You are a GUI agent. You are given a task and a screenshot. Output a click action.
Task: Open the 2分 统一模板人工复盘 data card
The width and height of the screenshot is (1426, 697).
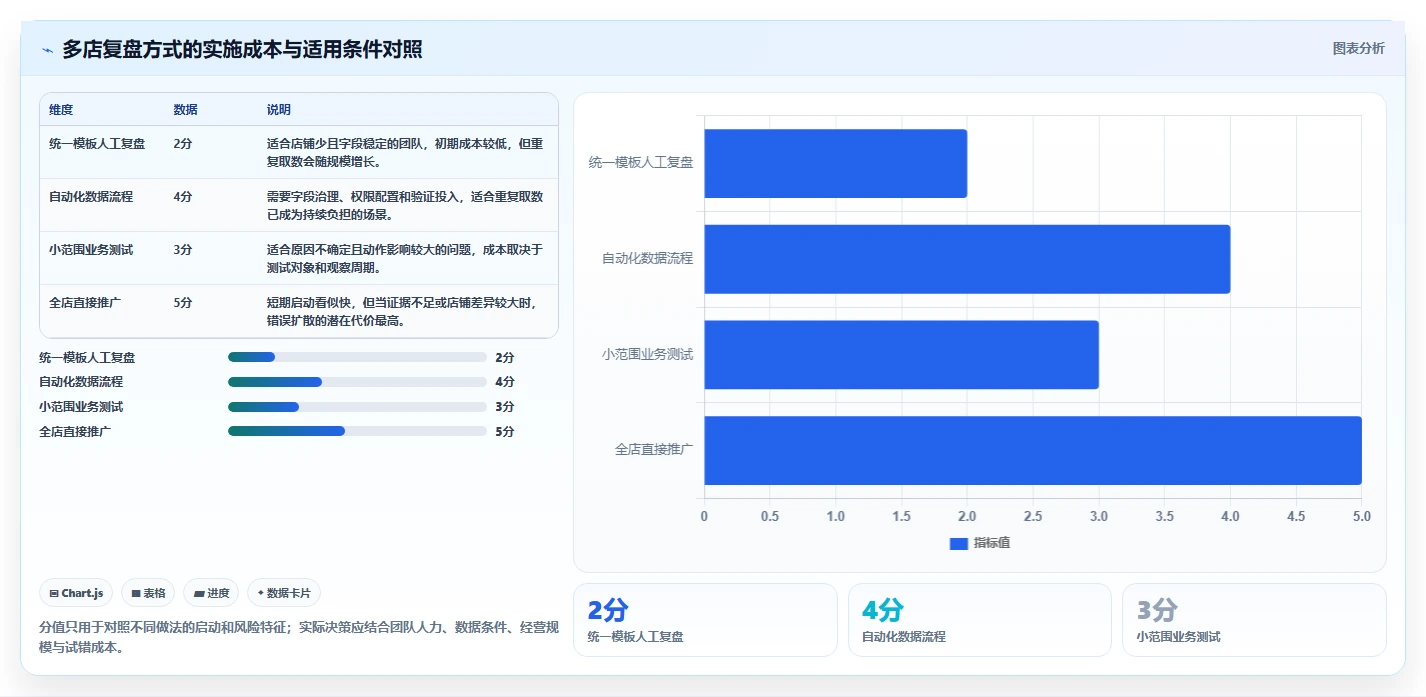pyautogui.click(x=705, y=620)
